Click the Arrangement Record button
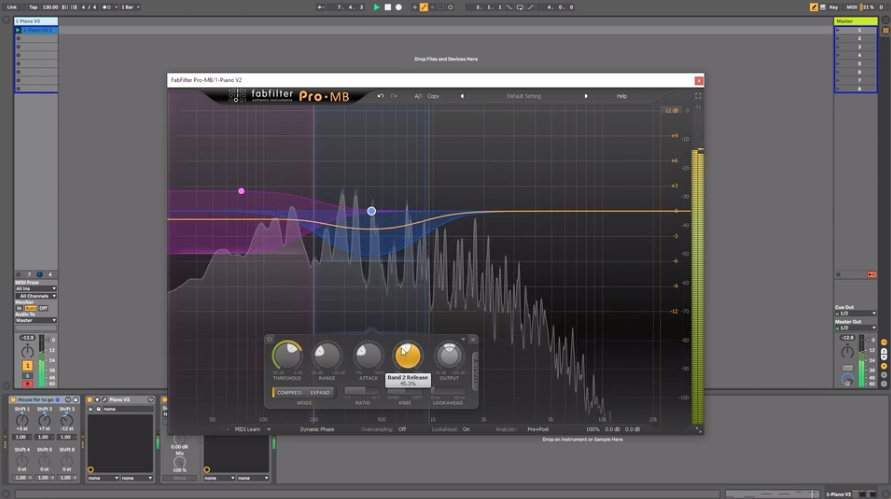This screenshot has height=499, width=891. [x=398, y=7]
